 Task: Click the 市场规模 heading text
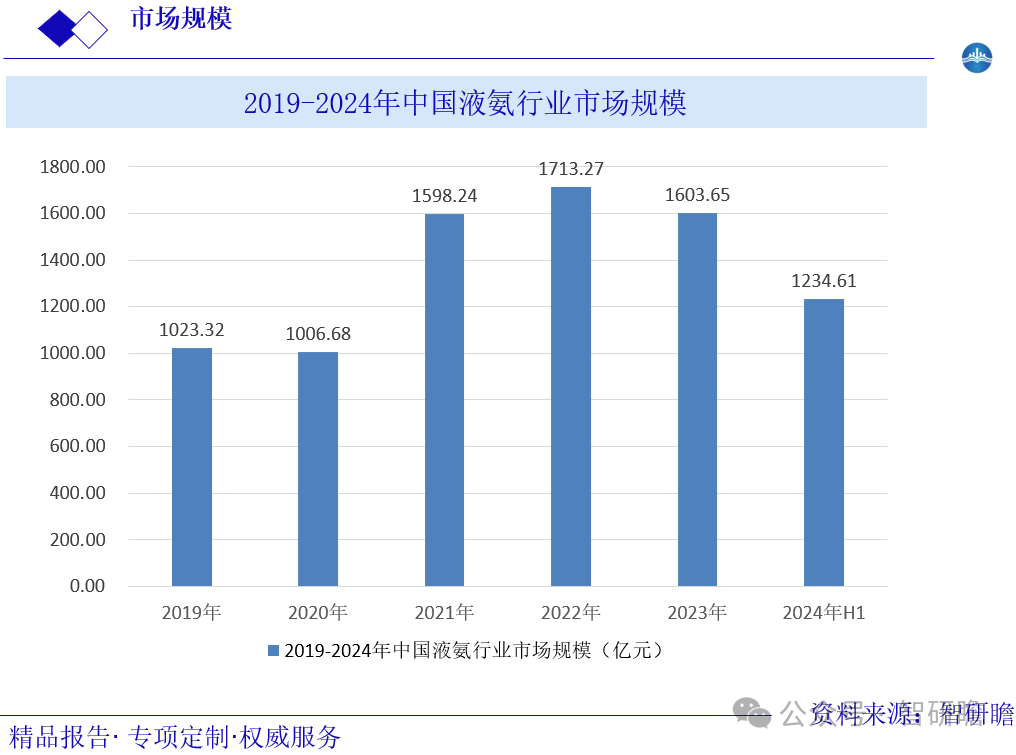click(x=181, y=19)
